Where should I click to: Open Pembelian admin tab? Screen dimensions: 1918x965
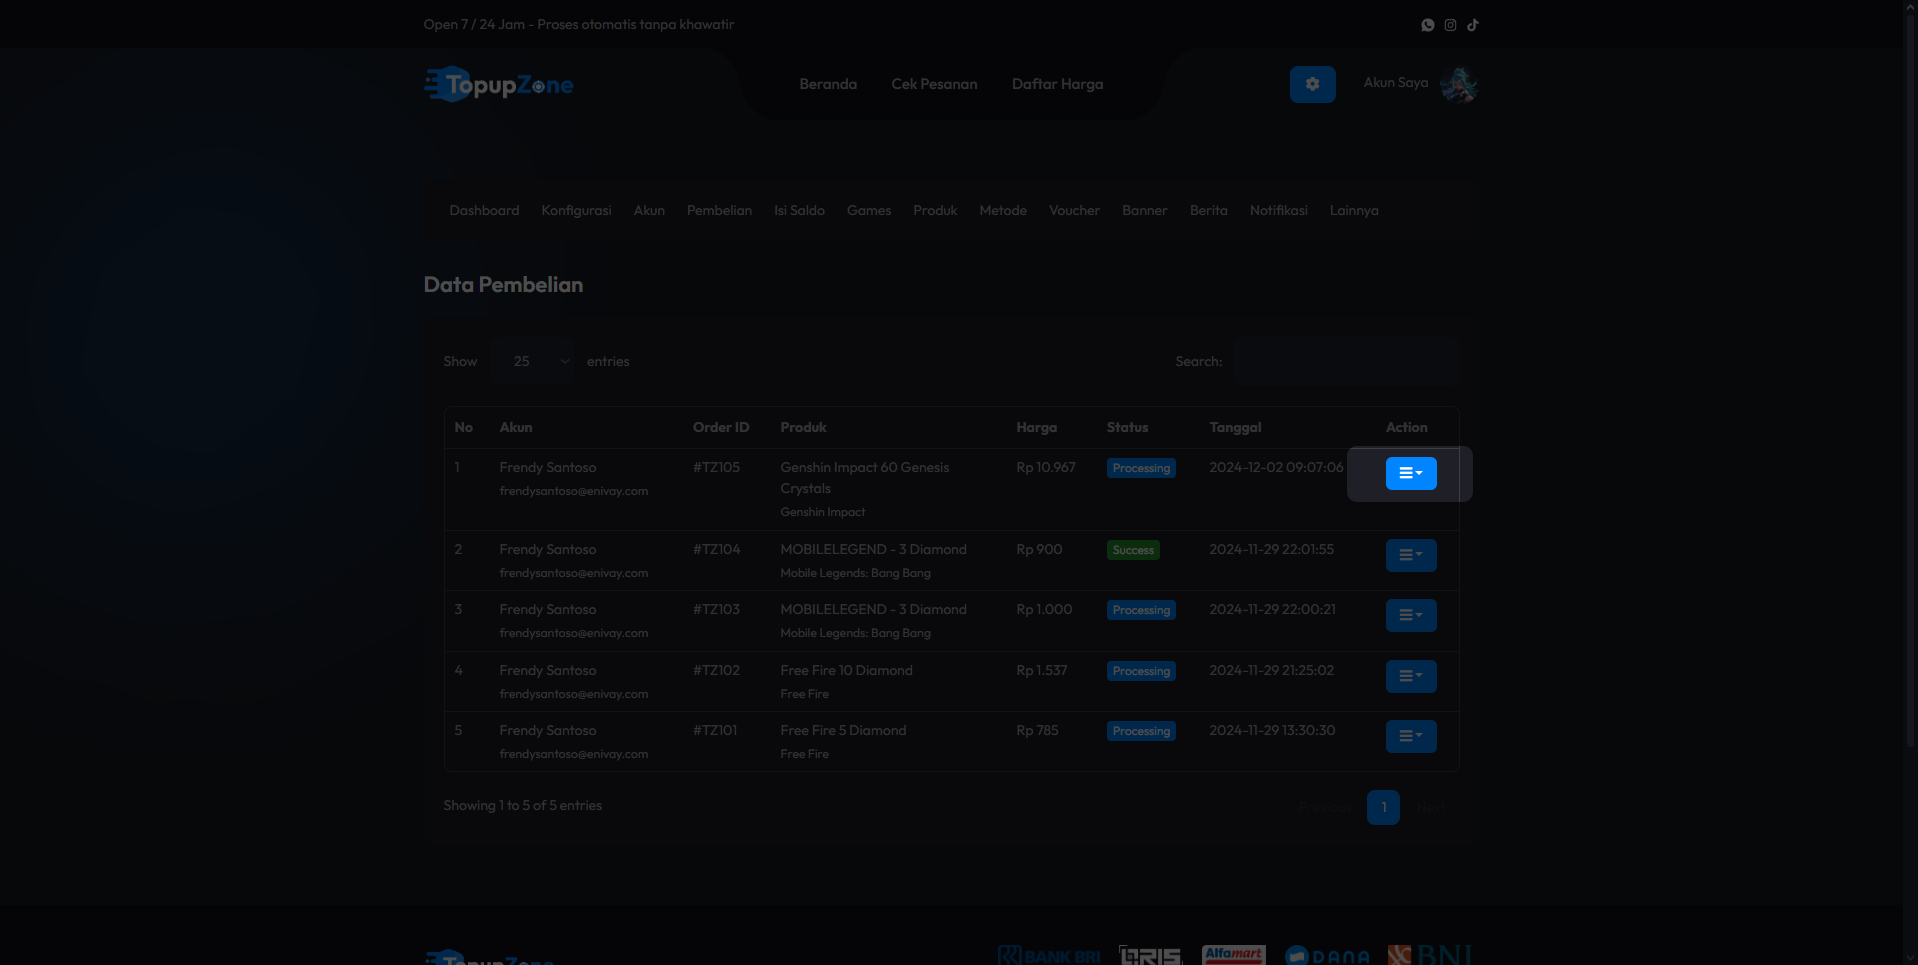tap(719, 210)
